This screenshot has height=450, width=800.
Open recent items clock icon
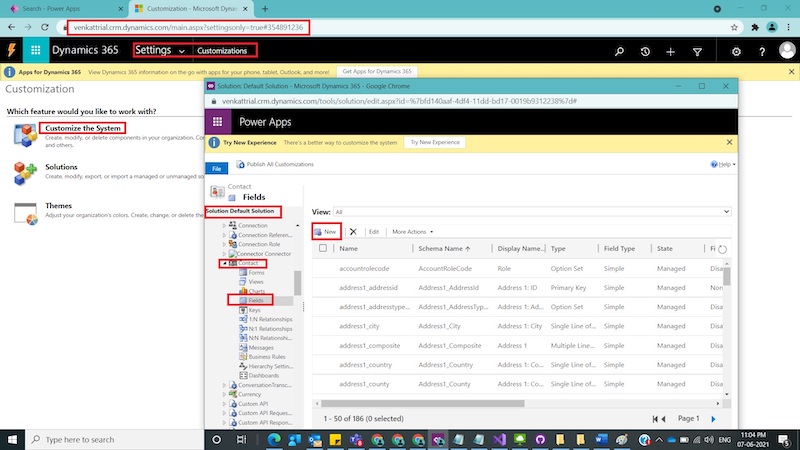645,51
